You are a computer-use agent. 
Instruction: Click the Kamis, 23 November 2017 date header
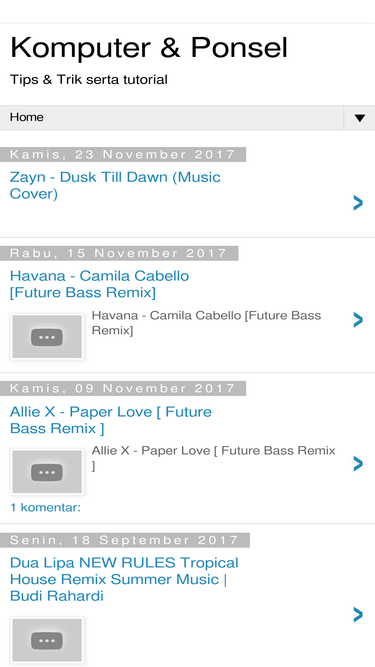[123, 154]
